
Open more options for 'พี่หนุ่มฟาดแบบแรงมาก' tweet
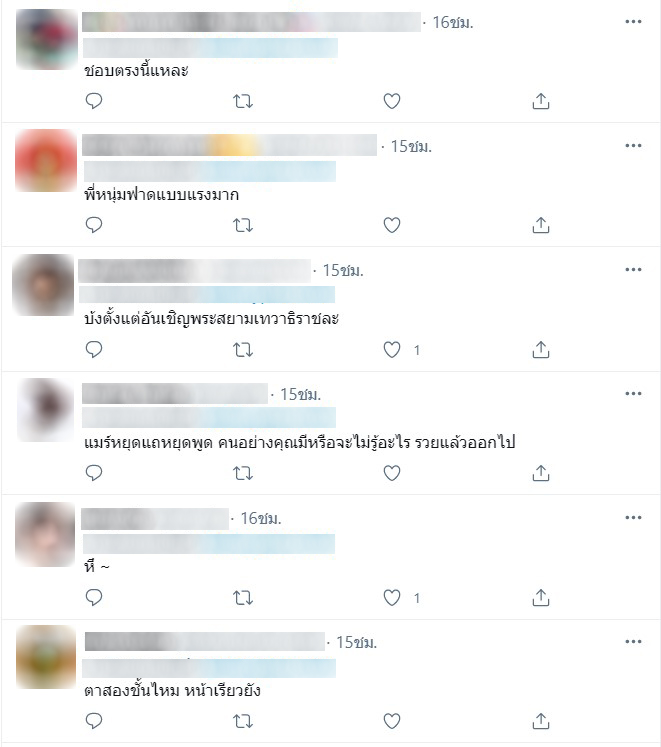[x=633, y=145]
